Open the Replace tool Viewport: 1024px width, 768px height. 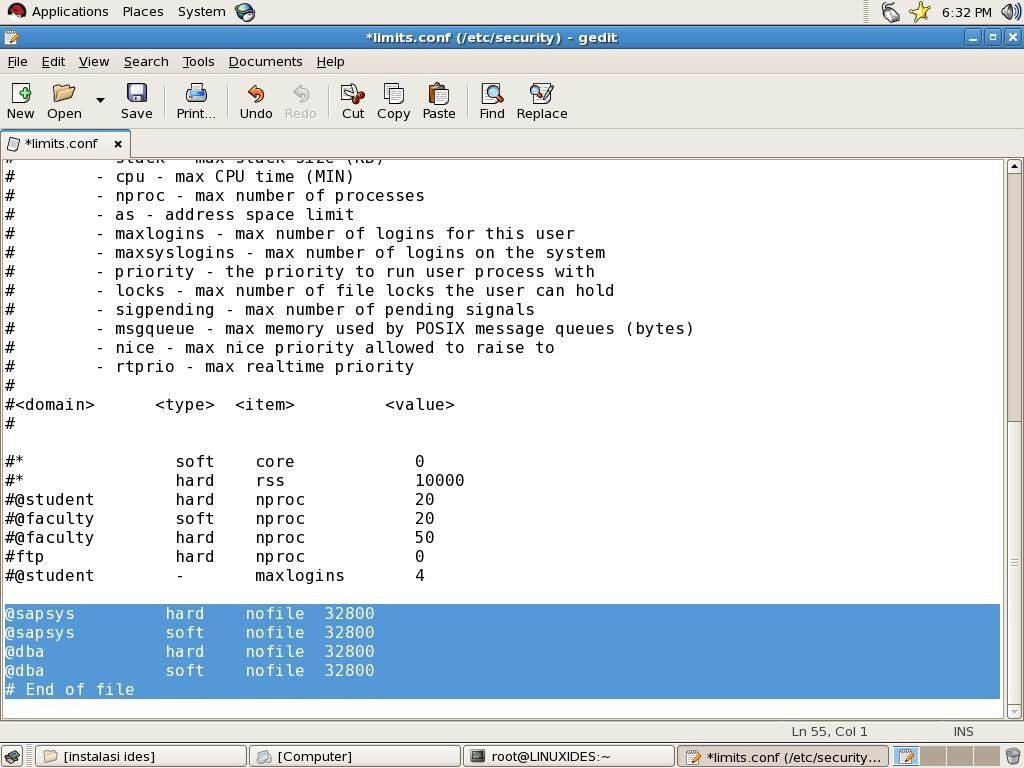click(541, 101)
